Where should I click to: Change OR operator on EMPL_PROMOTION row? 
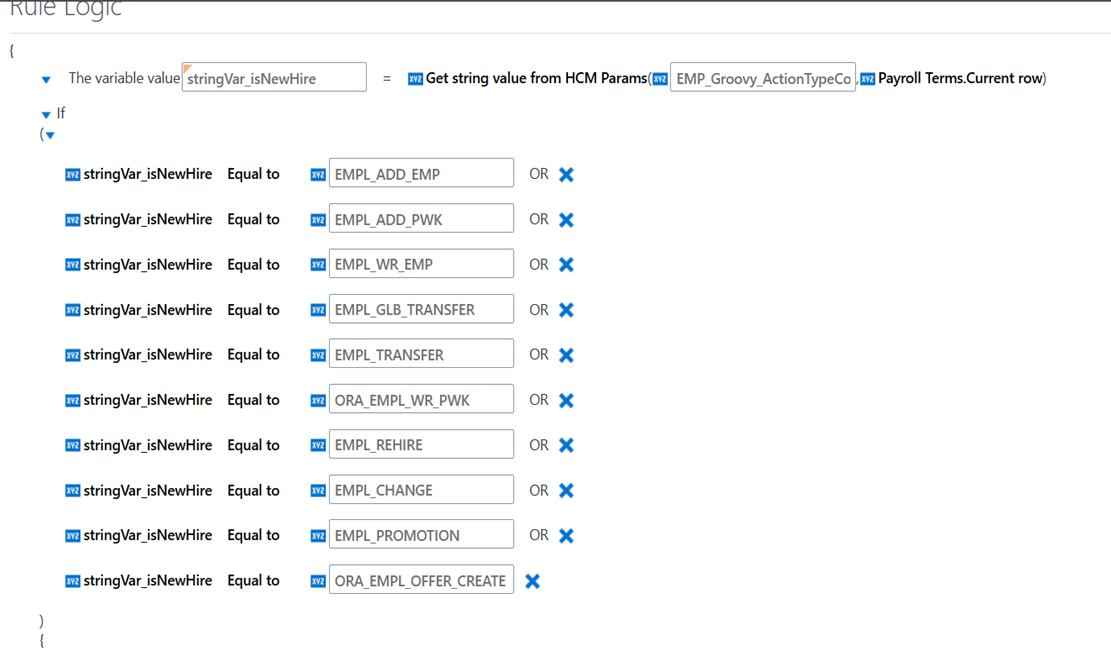538,535
